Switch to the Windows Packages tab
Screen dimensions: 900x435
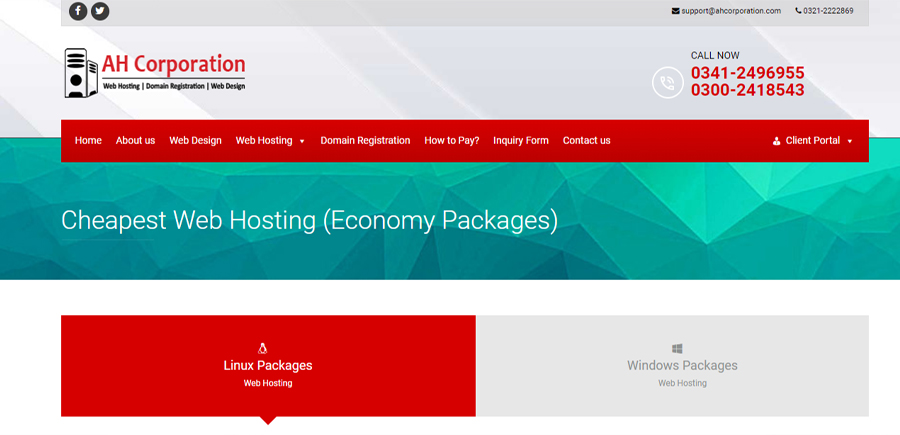(x=673, y=366)
